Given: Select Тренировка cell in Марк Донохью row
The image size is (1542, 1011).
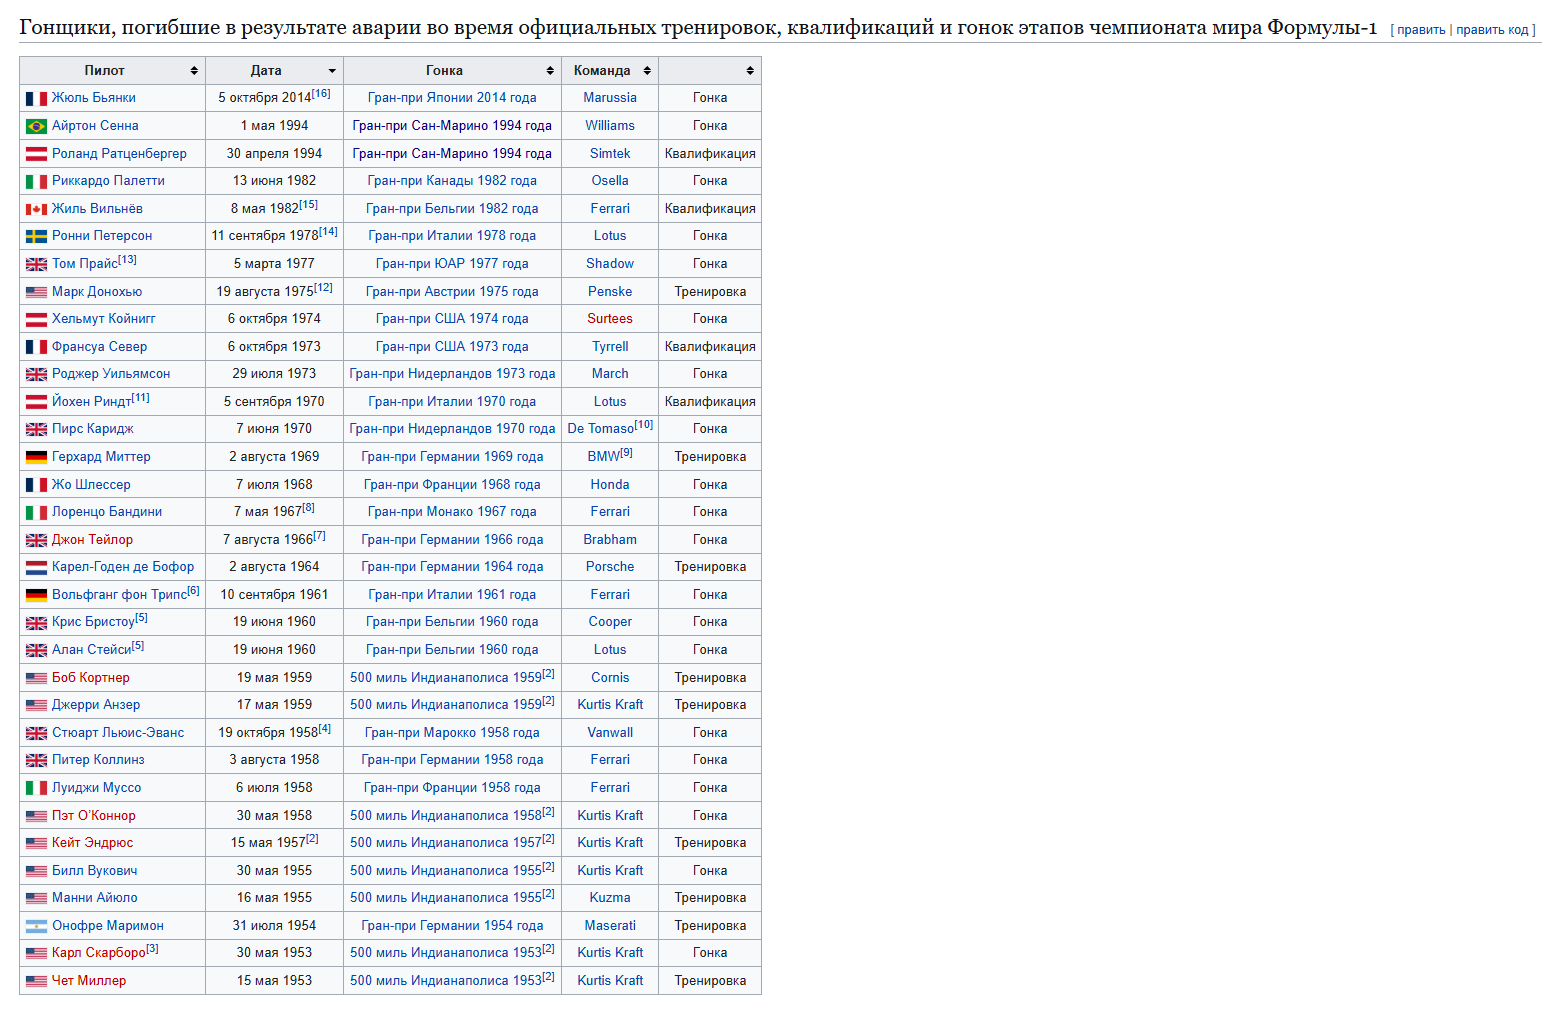Looking at the screenshot, I should coord(710,292).
